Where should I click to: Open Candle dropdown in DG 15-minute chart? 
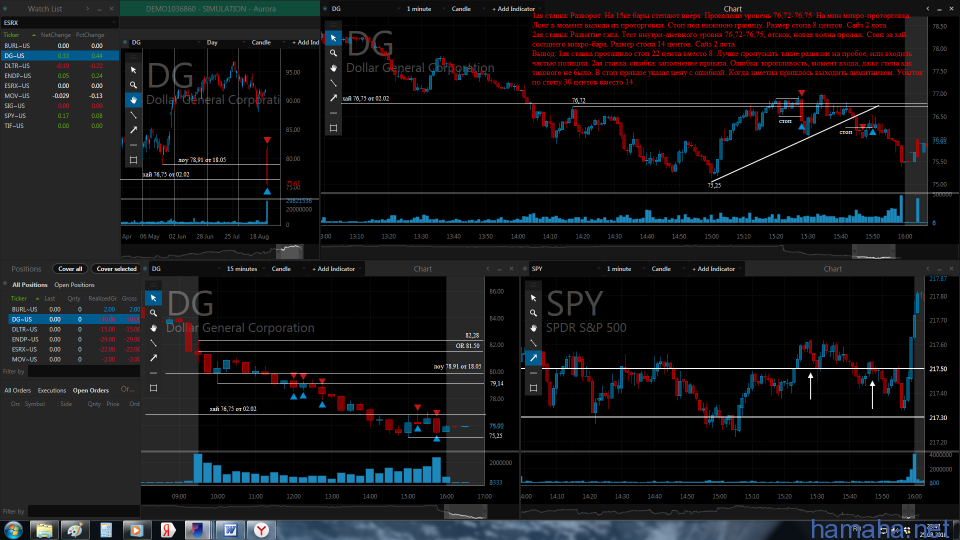pyautogui.click(x=286, y=269)
